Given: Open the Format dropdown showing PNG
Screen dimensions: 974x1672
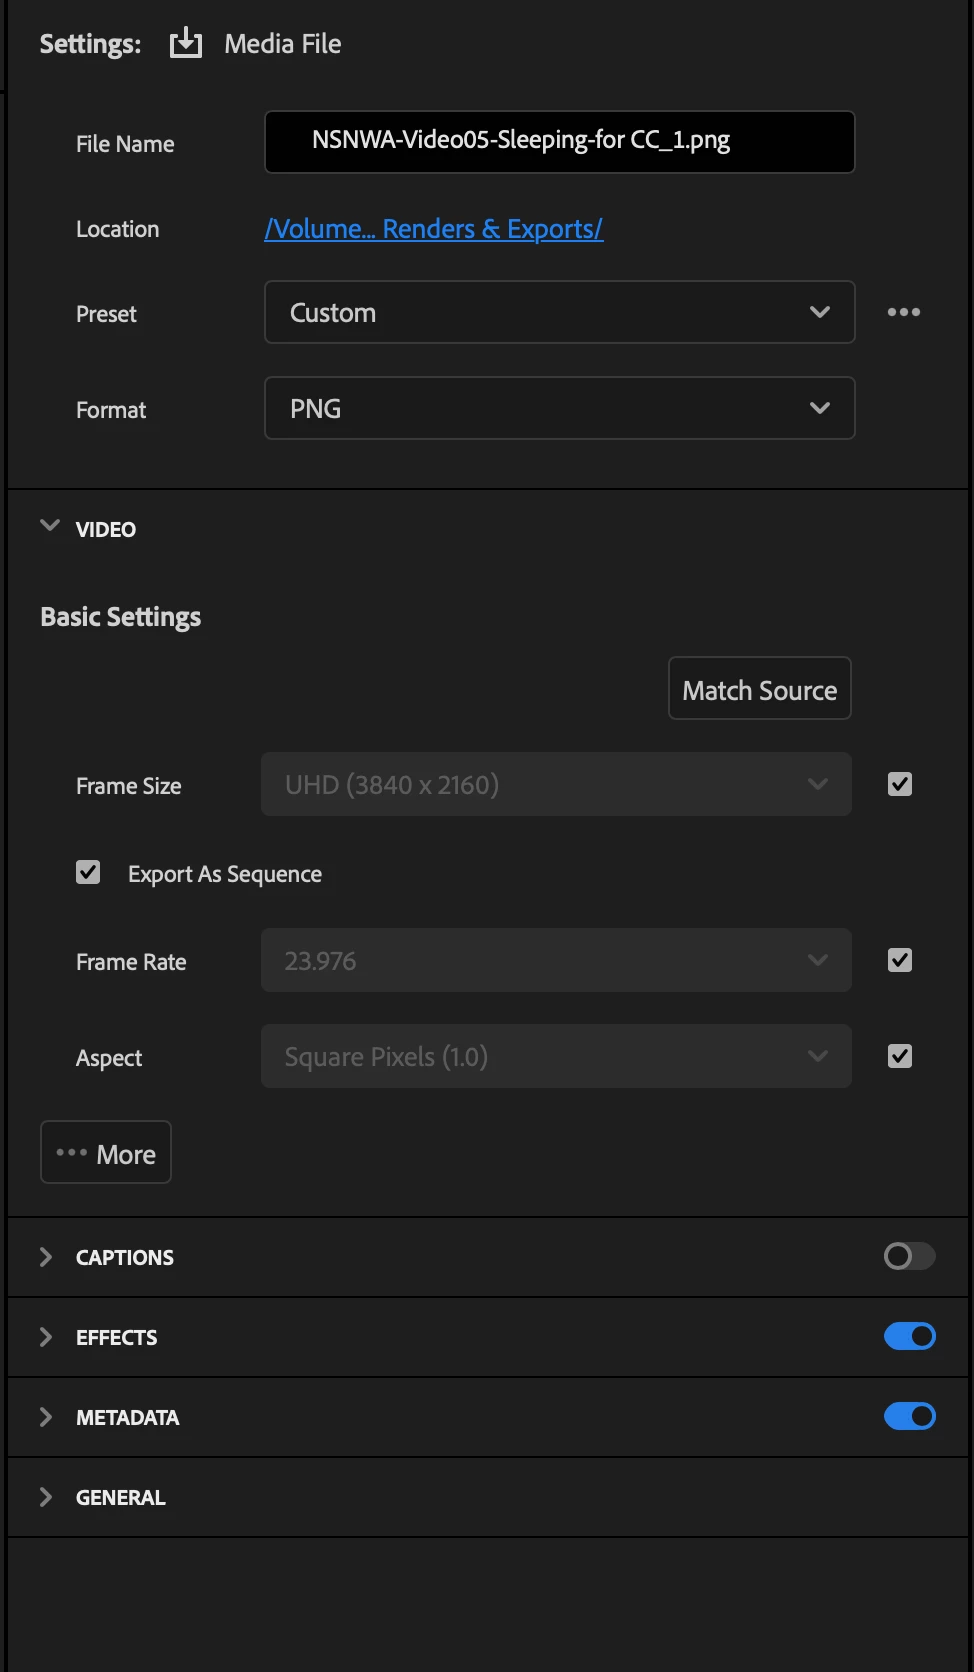Looking at the screenshot, I should coord(559,408).
